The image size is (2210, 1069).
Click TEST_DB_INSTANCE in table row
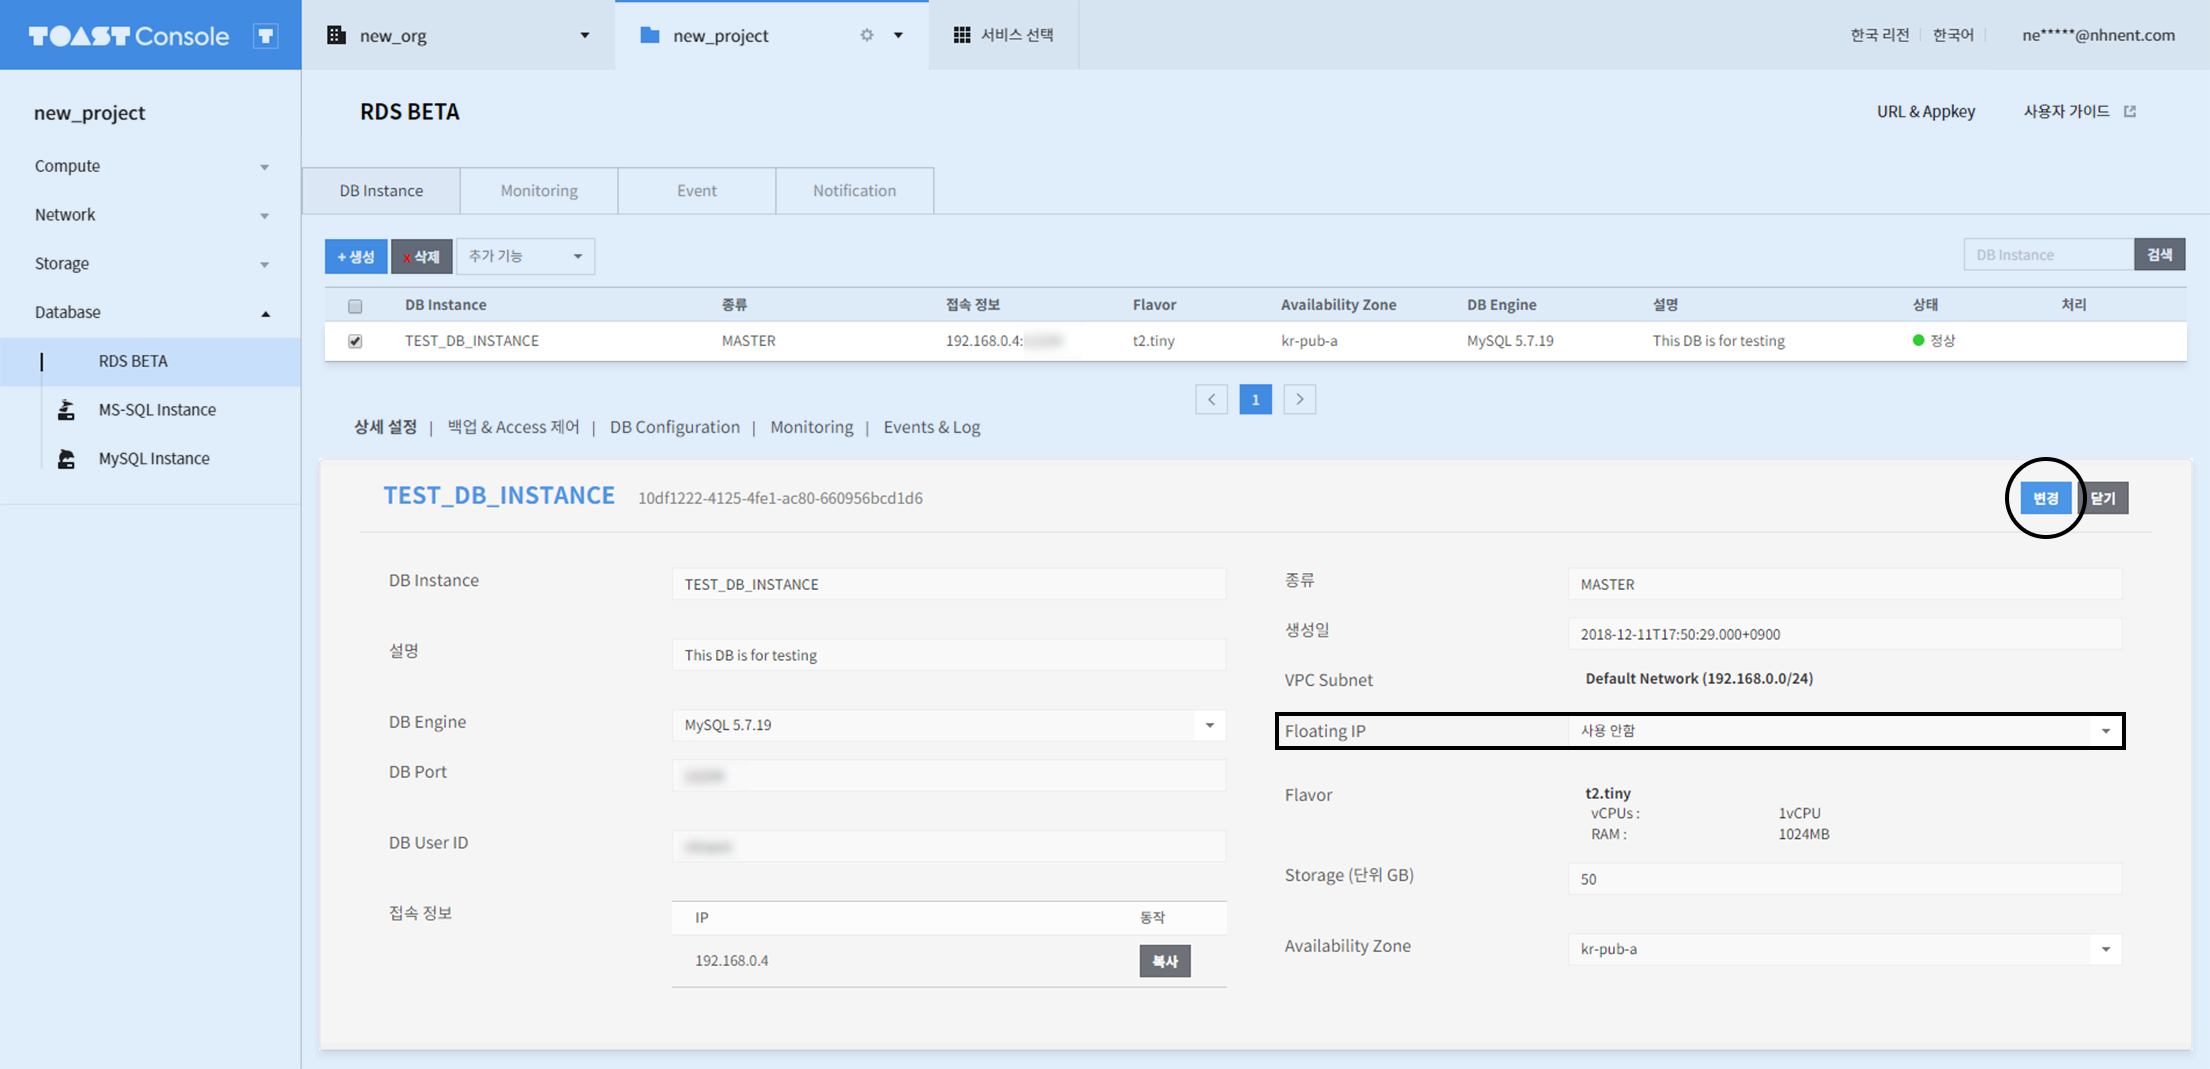coord(472,341)
